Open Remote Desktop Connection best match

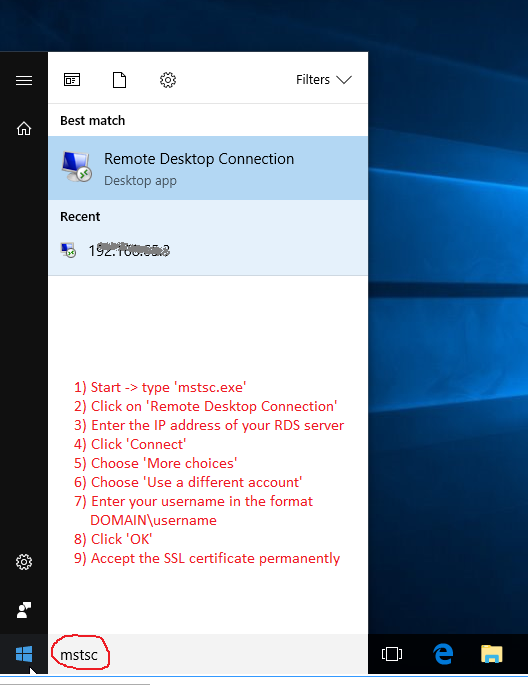208,168
